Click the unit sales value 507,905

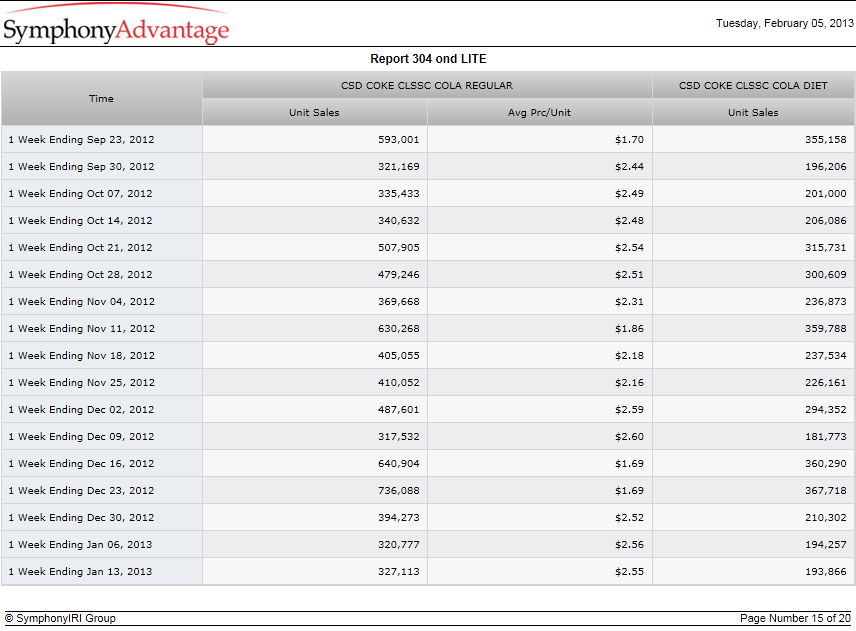399,248
